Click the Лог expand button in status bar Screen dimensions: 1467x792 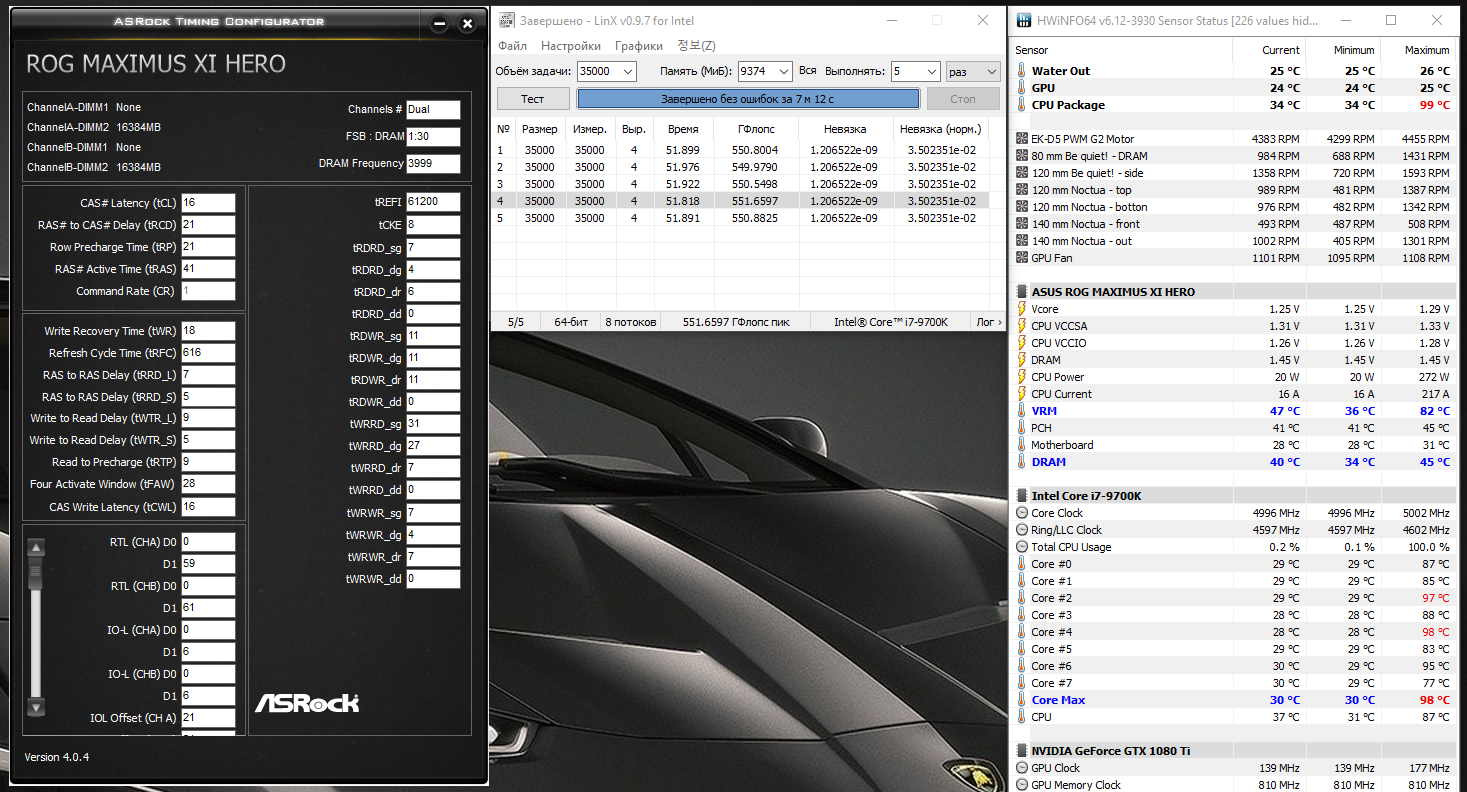click(990, 322)
